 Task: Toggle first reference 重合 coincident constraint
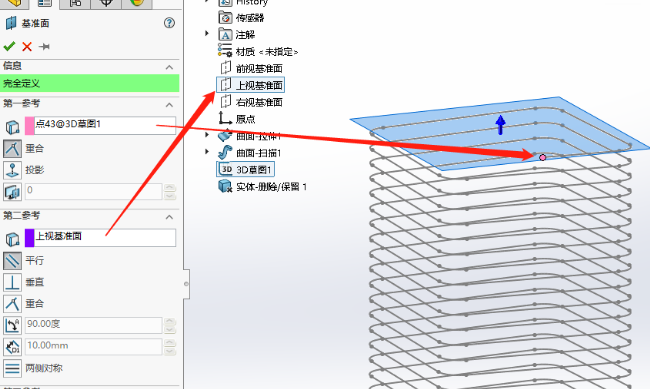[12, 148]
